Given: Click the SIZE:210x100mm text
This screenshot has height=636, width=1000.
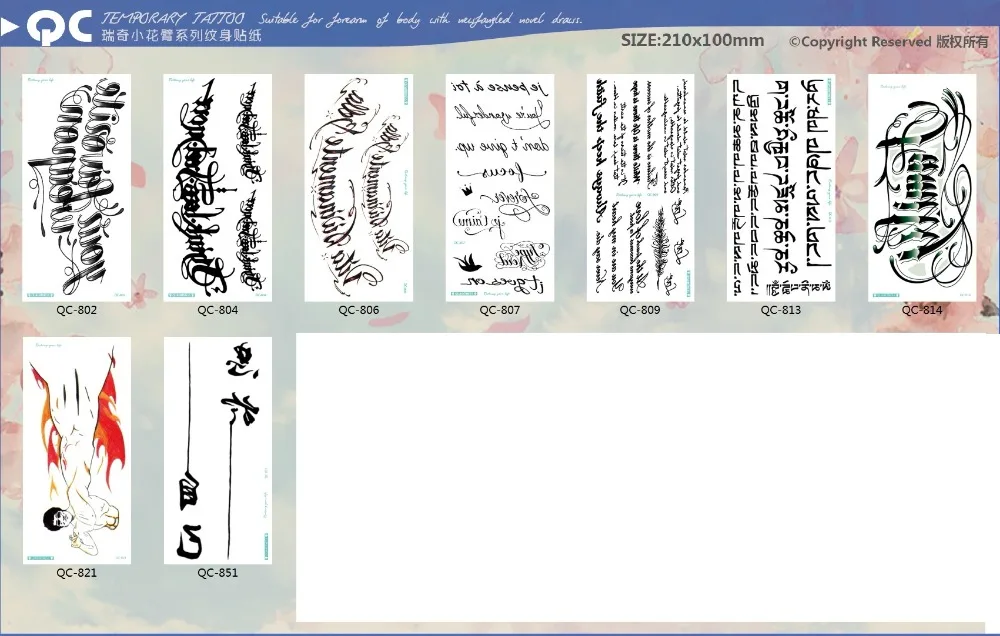Looking at the screenshot, I should [693, 40].
